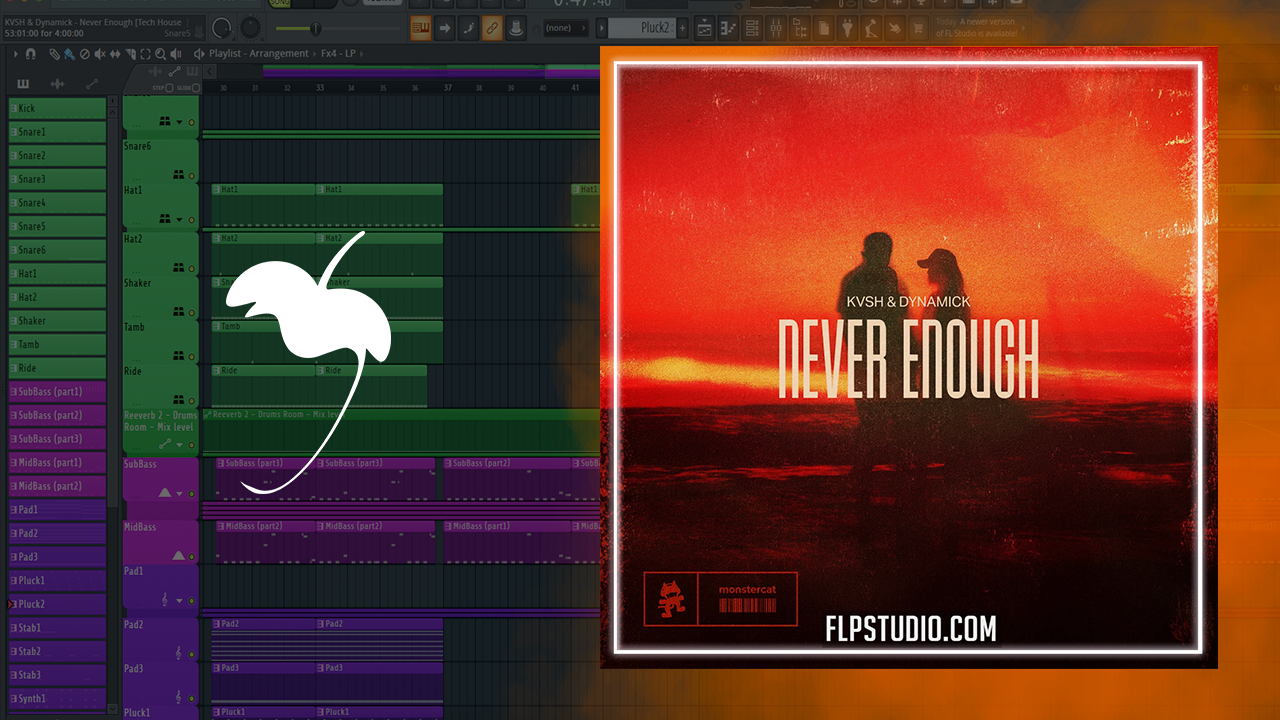Open the Piano roll view icon
This screenshot has width=1280, height=720.
727,28
